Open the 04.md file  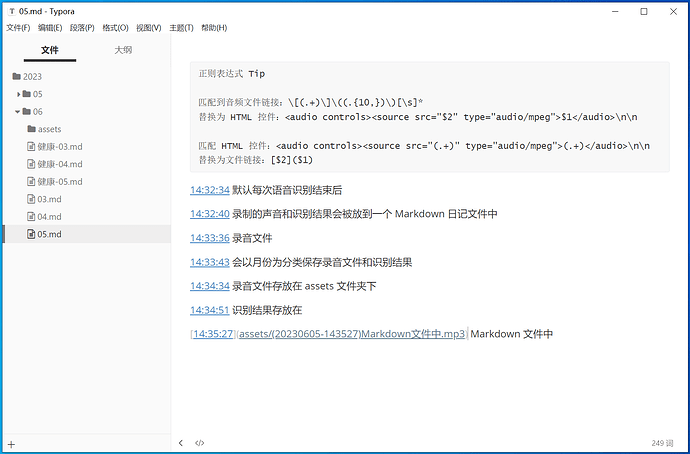click(49, 217)
